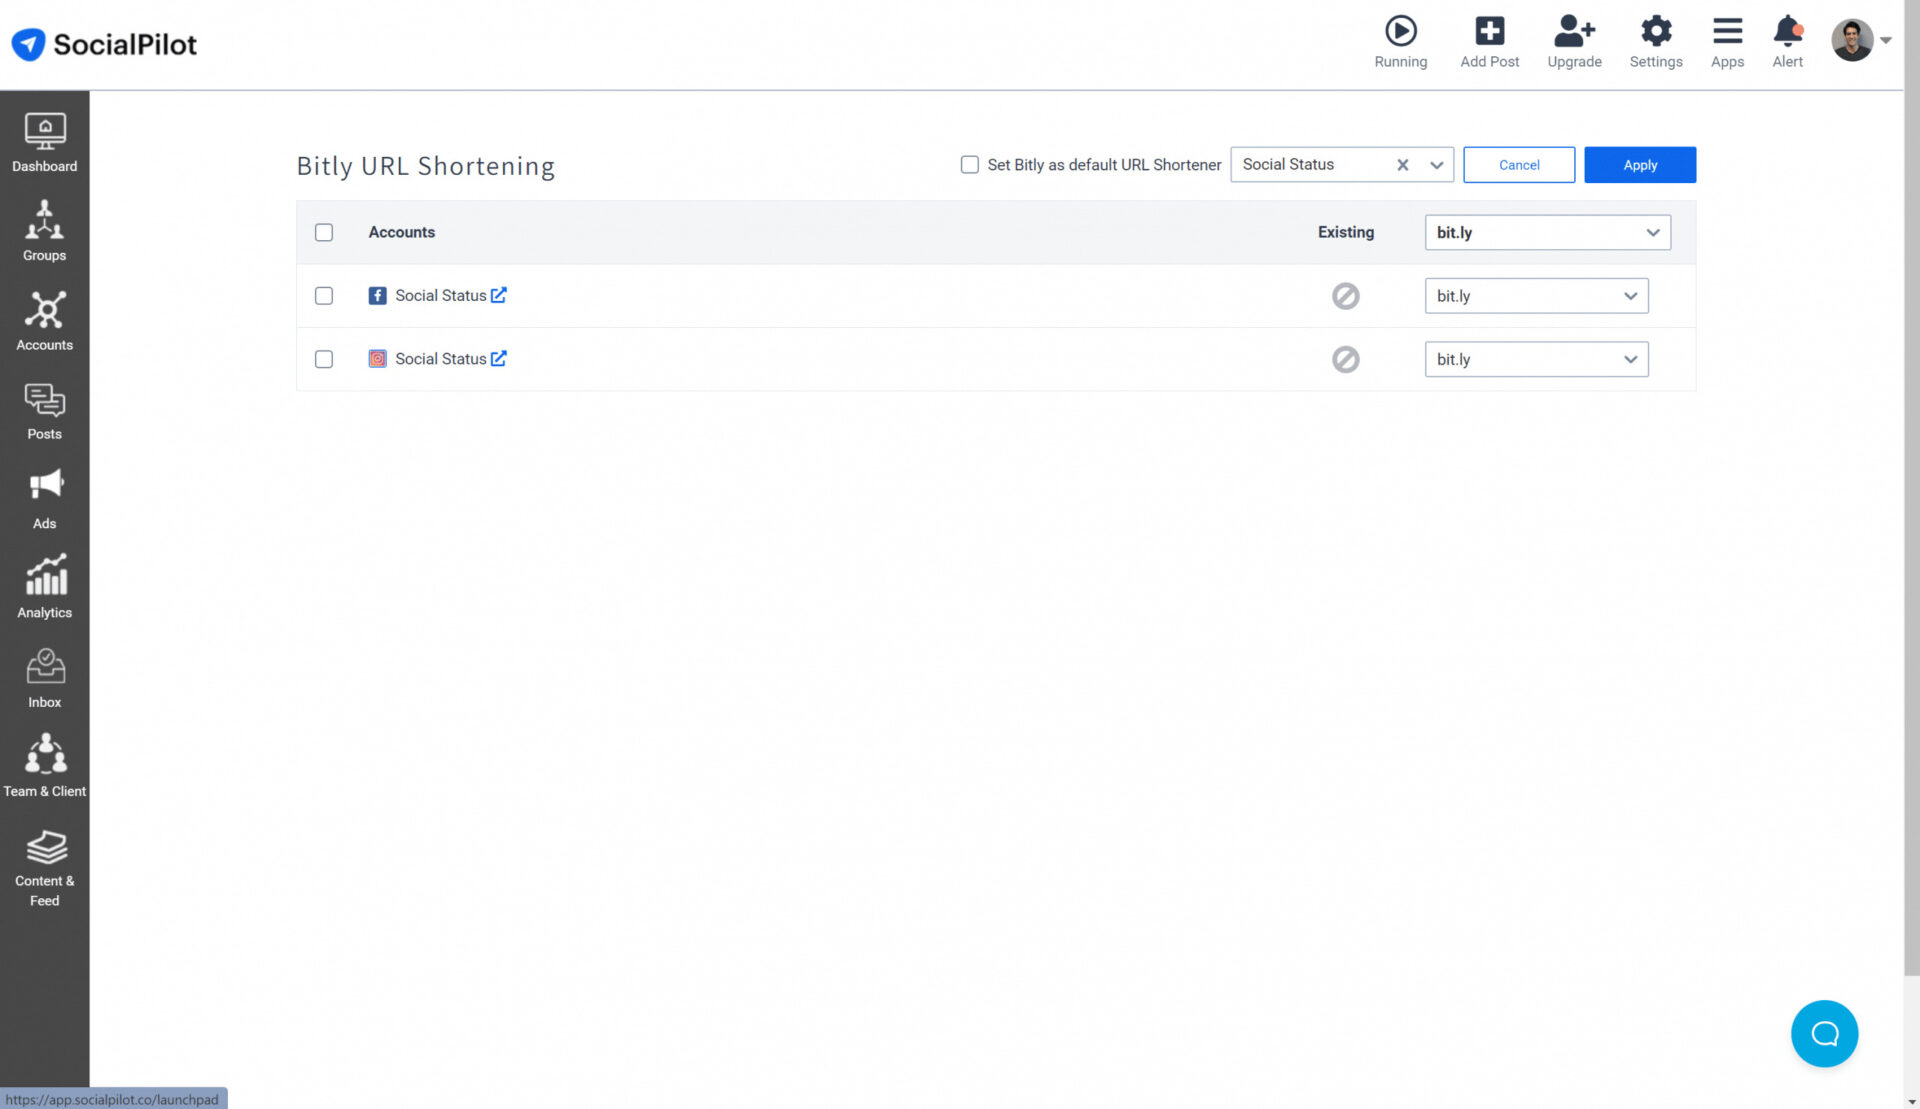Expand the profile dropdown arrow

pos(1886,41)
